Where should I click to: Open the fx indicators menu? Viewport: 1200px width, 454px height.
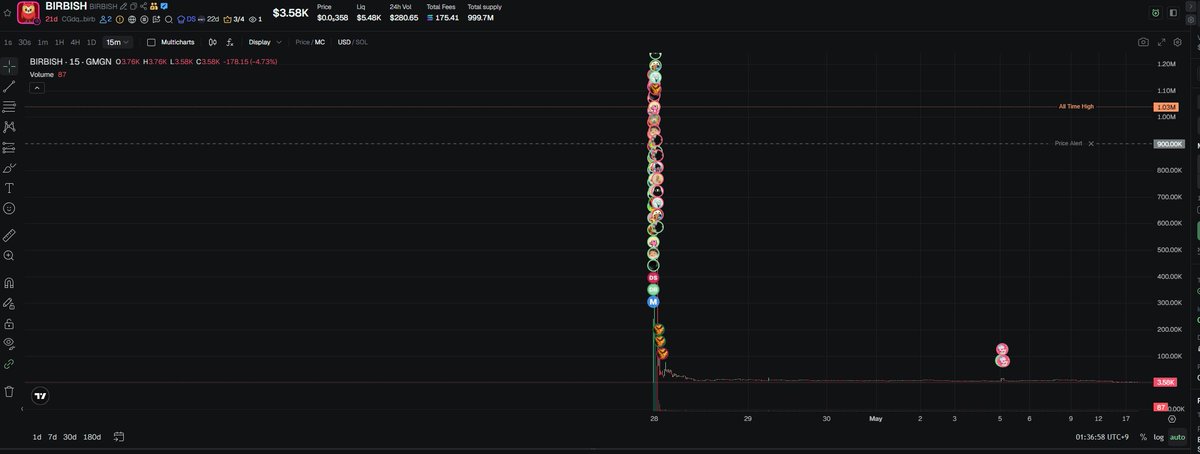pyautogui.click(x=230, y=42)
